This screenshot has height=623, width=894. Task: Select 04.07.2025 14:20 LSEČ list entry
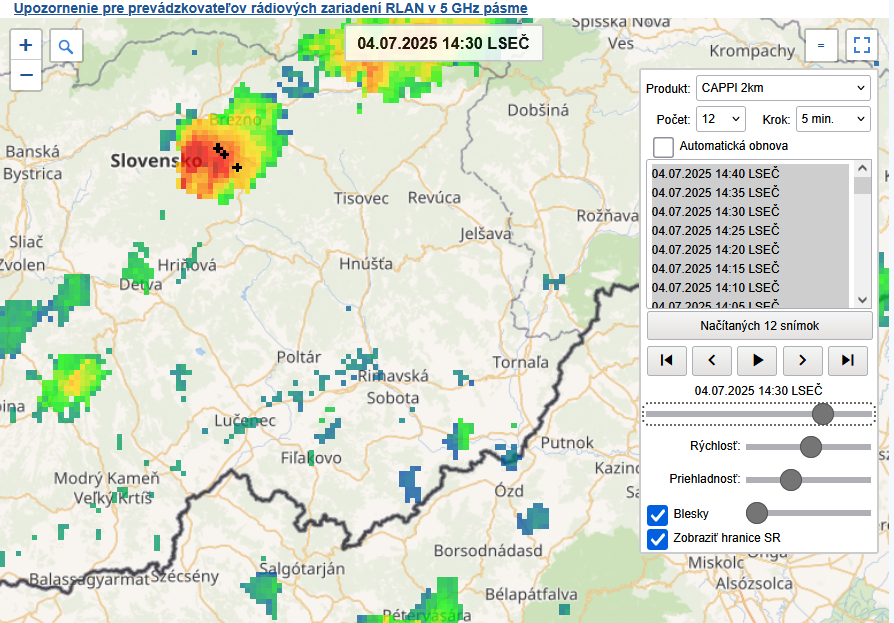pyautogui.click(x=715, y=250)
